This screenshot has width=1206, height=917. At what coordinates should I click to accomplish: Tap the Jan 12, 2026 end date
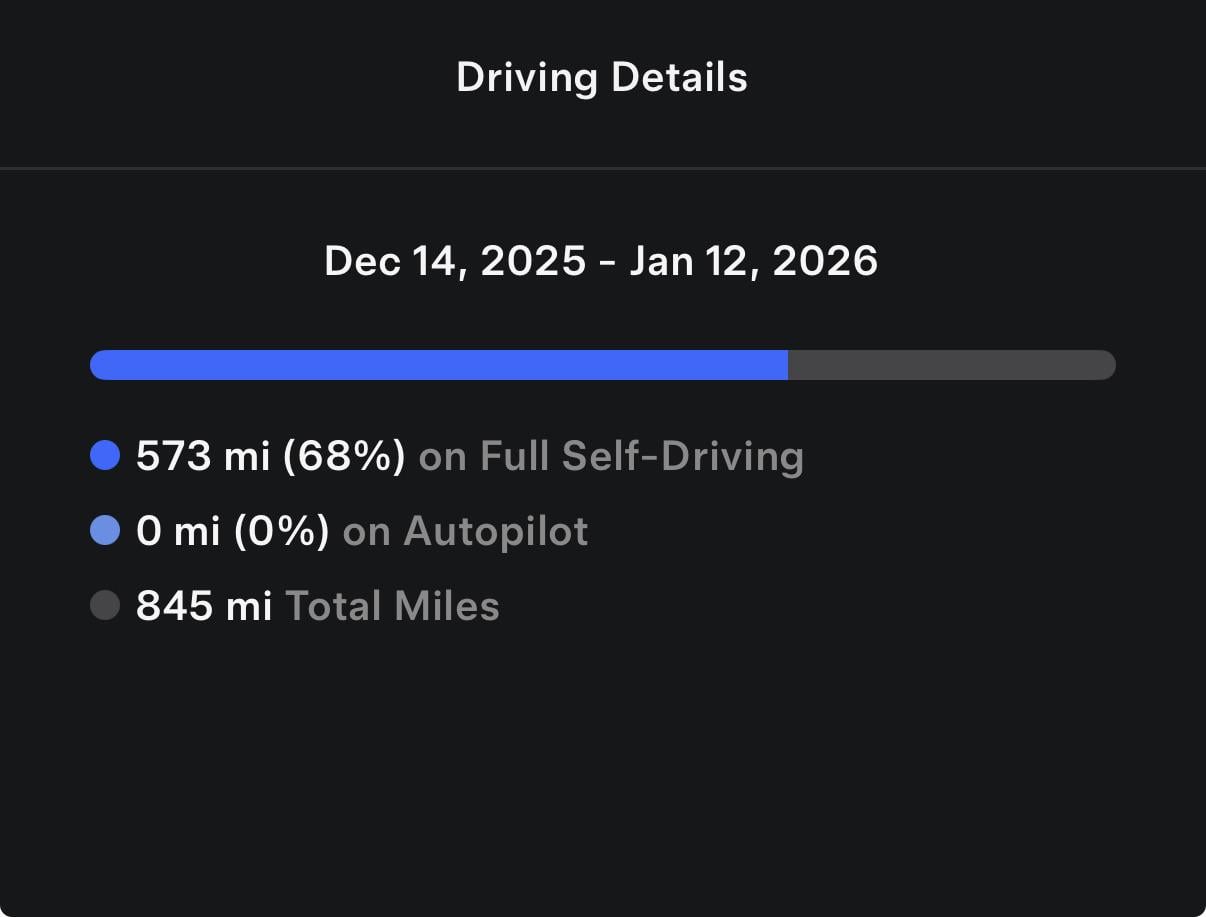(x=753, y=262)
